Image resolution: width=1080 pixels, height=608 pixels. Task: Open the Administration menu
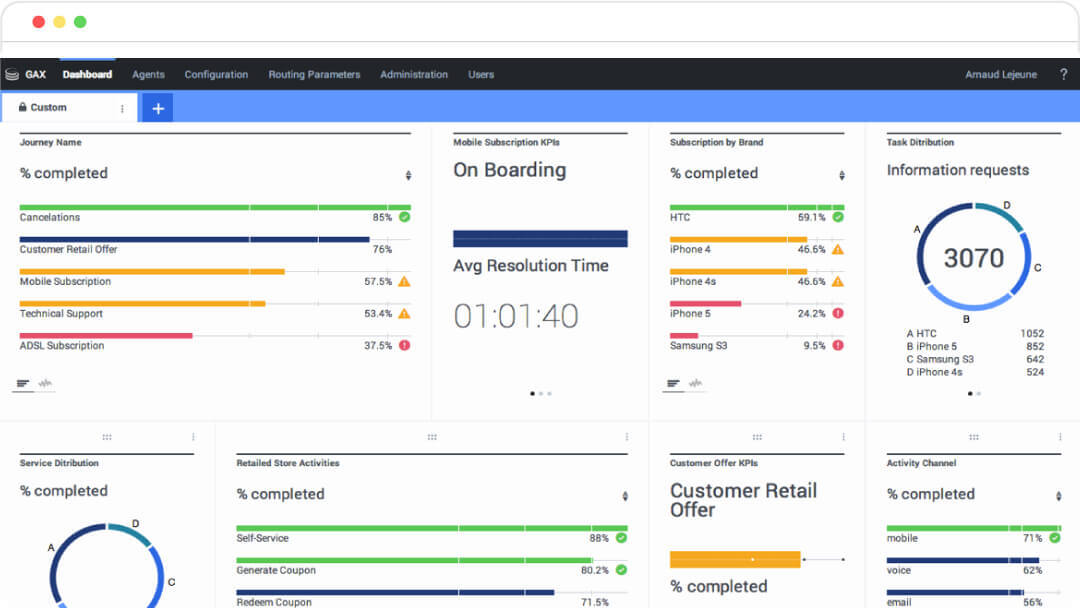click(x=414, y=74)
